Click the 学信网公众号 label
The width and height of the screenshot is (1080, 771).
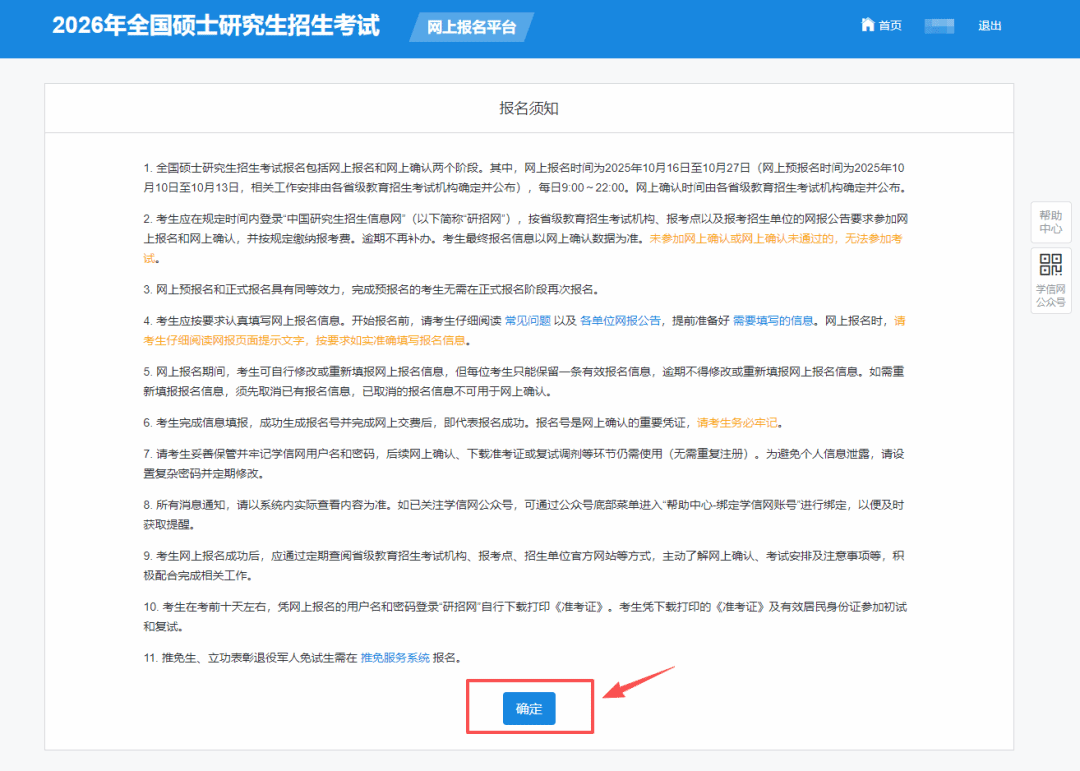click(1050, 295)
